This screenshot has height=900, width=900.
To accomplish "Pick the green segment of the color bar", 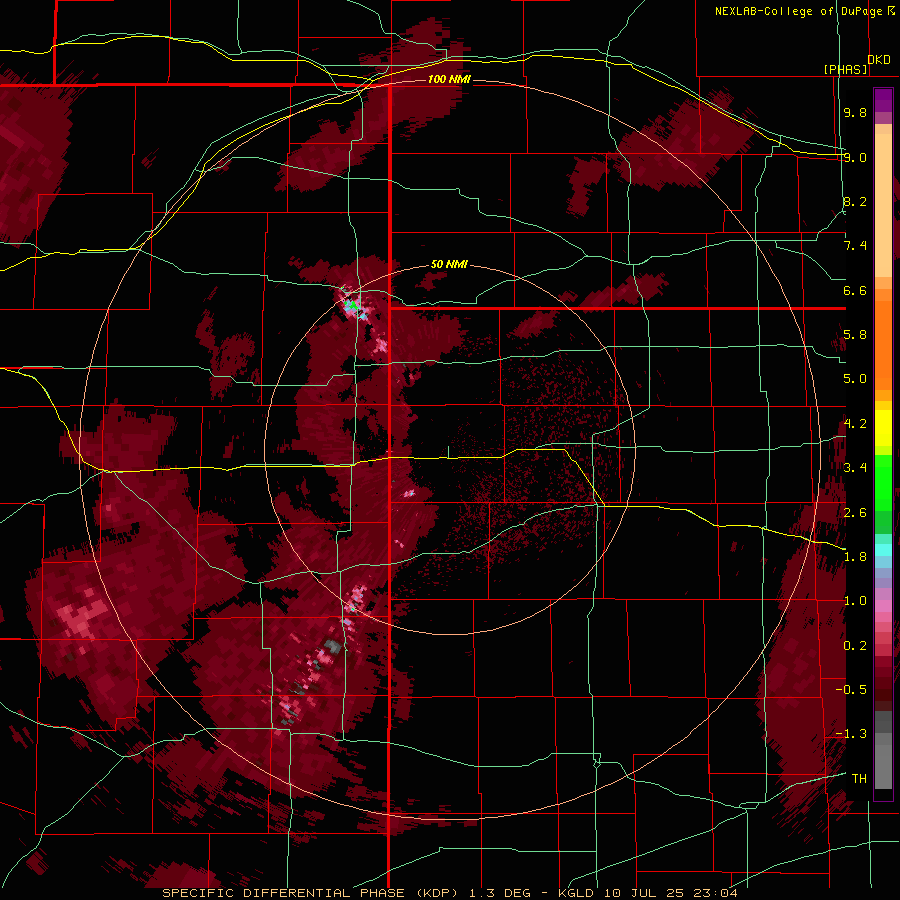I will coord(883,482).
